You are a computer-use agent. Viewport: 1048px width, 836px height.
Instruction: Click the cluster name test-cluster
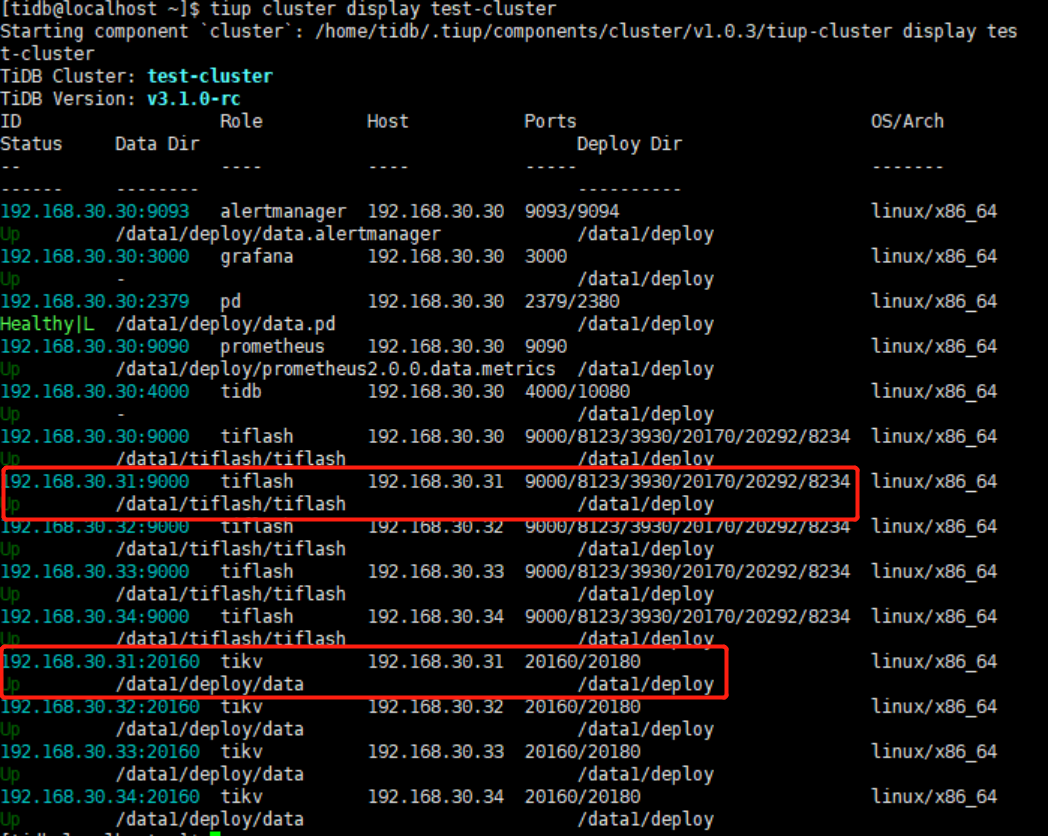click(x=210, y=76)
